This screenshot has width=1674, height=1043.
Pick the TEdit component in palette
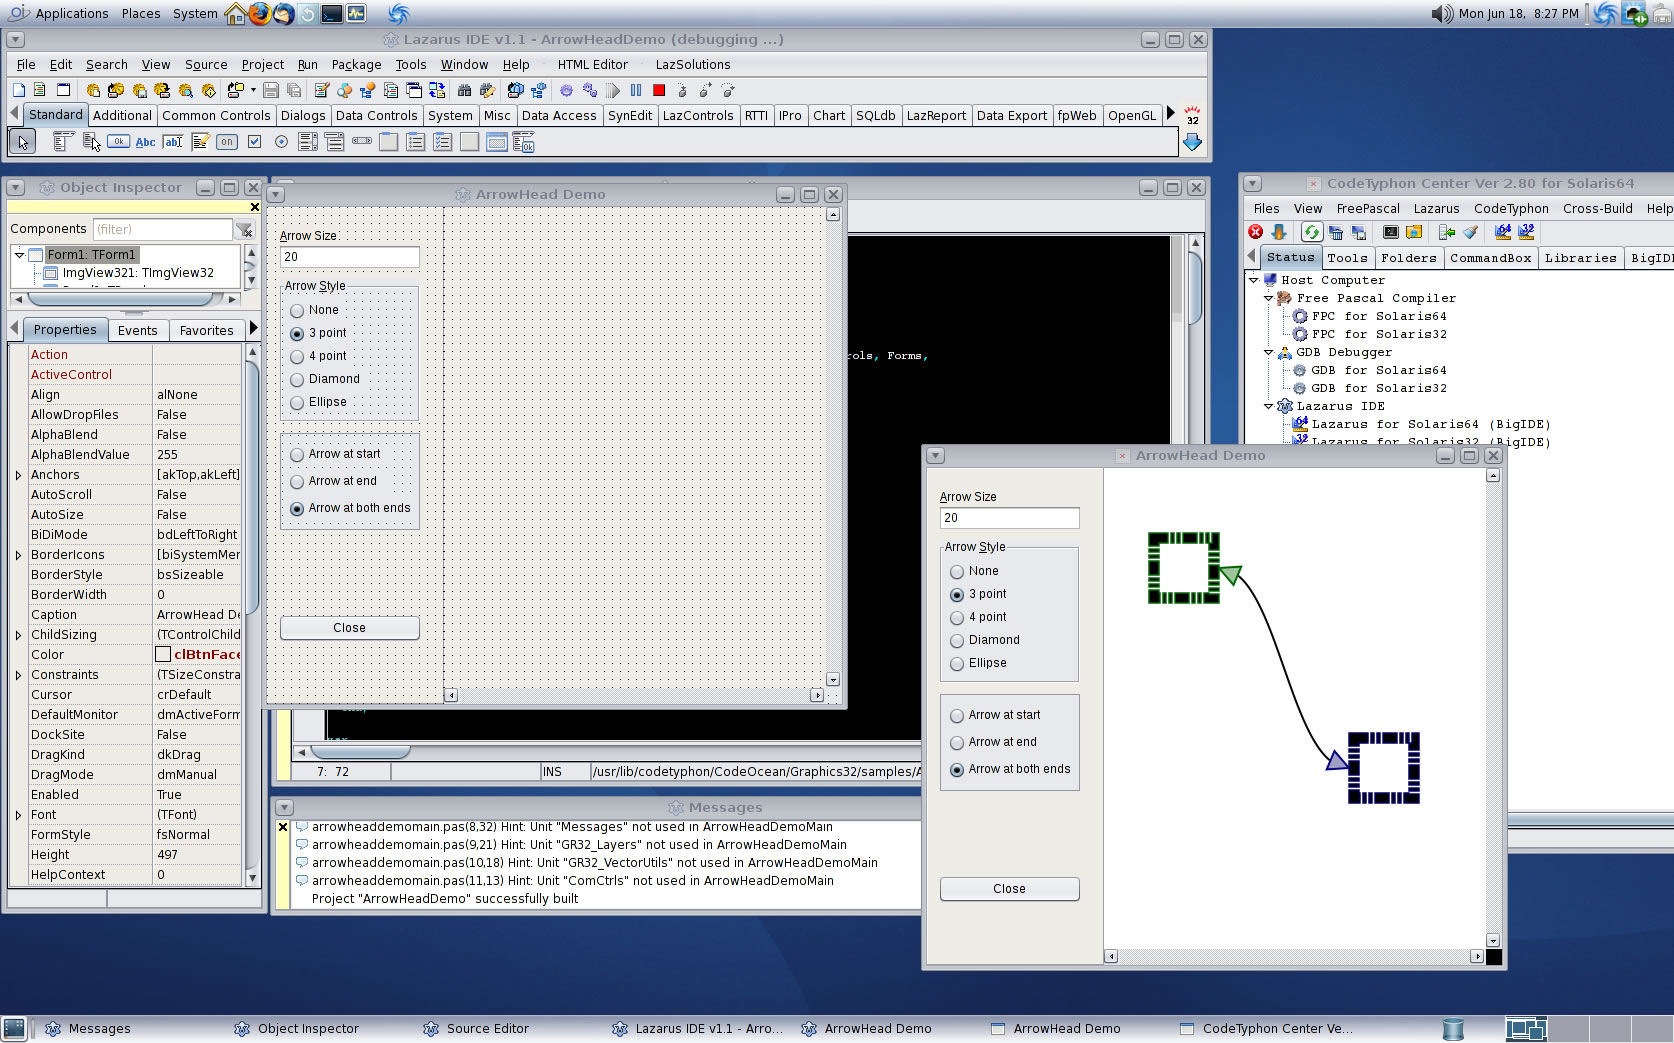(173, 142)
